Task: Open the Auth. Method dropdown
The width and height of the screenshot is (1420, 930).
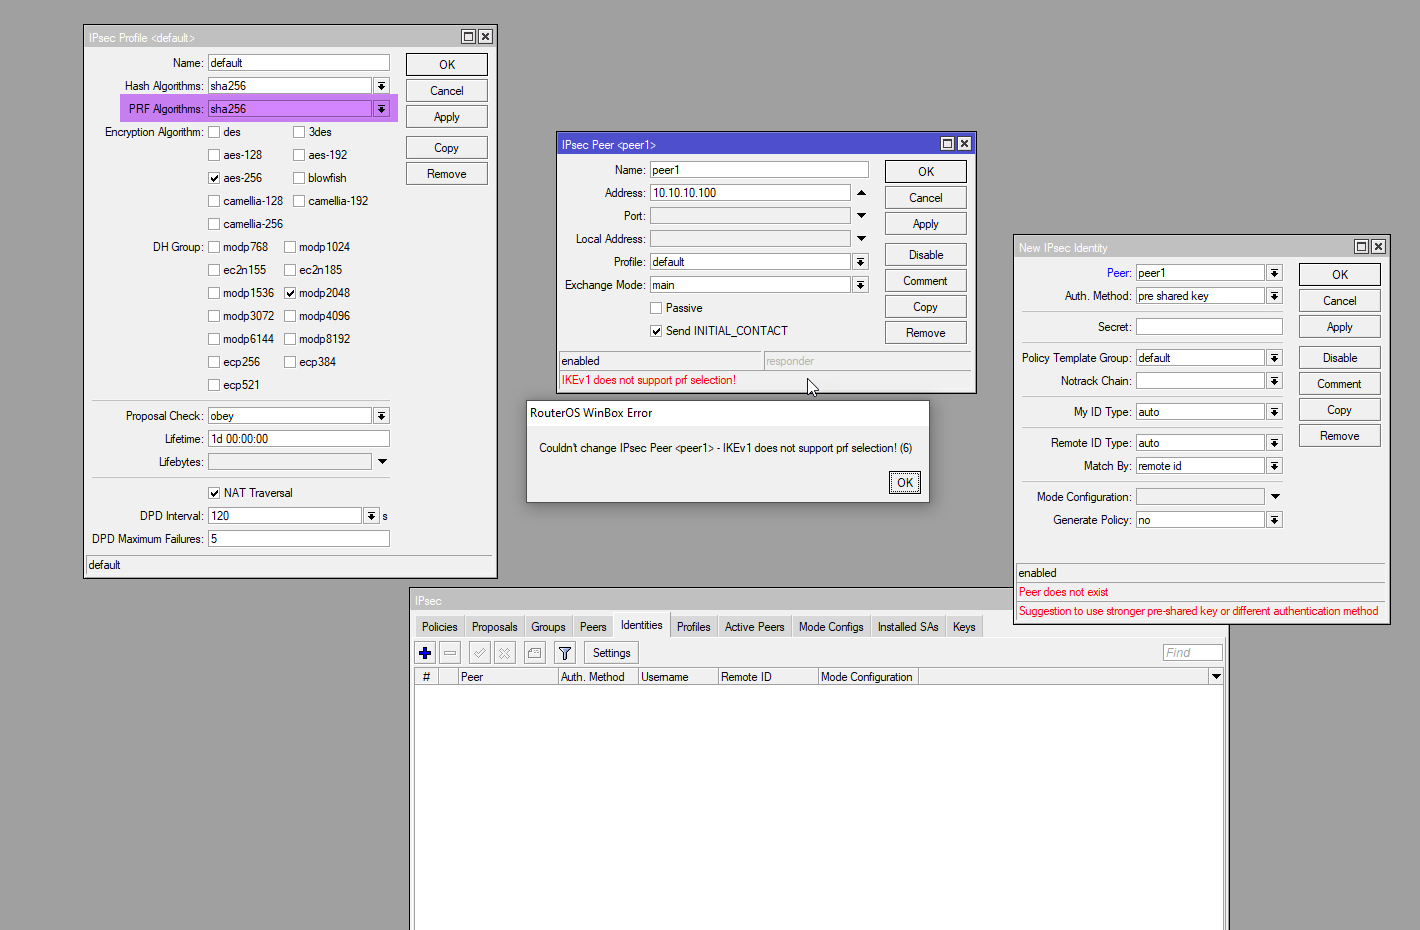Action: [1274, 296]
